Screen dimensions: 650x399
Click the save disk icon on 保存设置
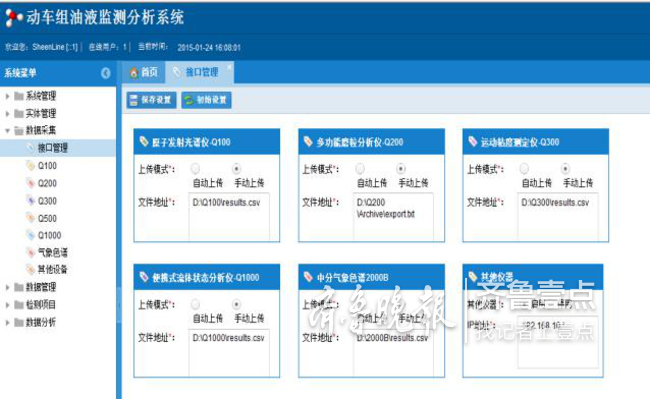point(133,100)
